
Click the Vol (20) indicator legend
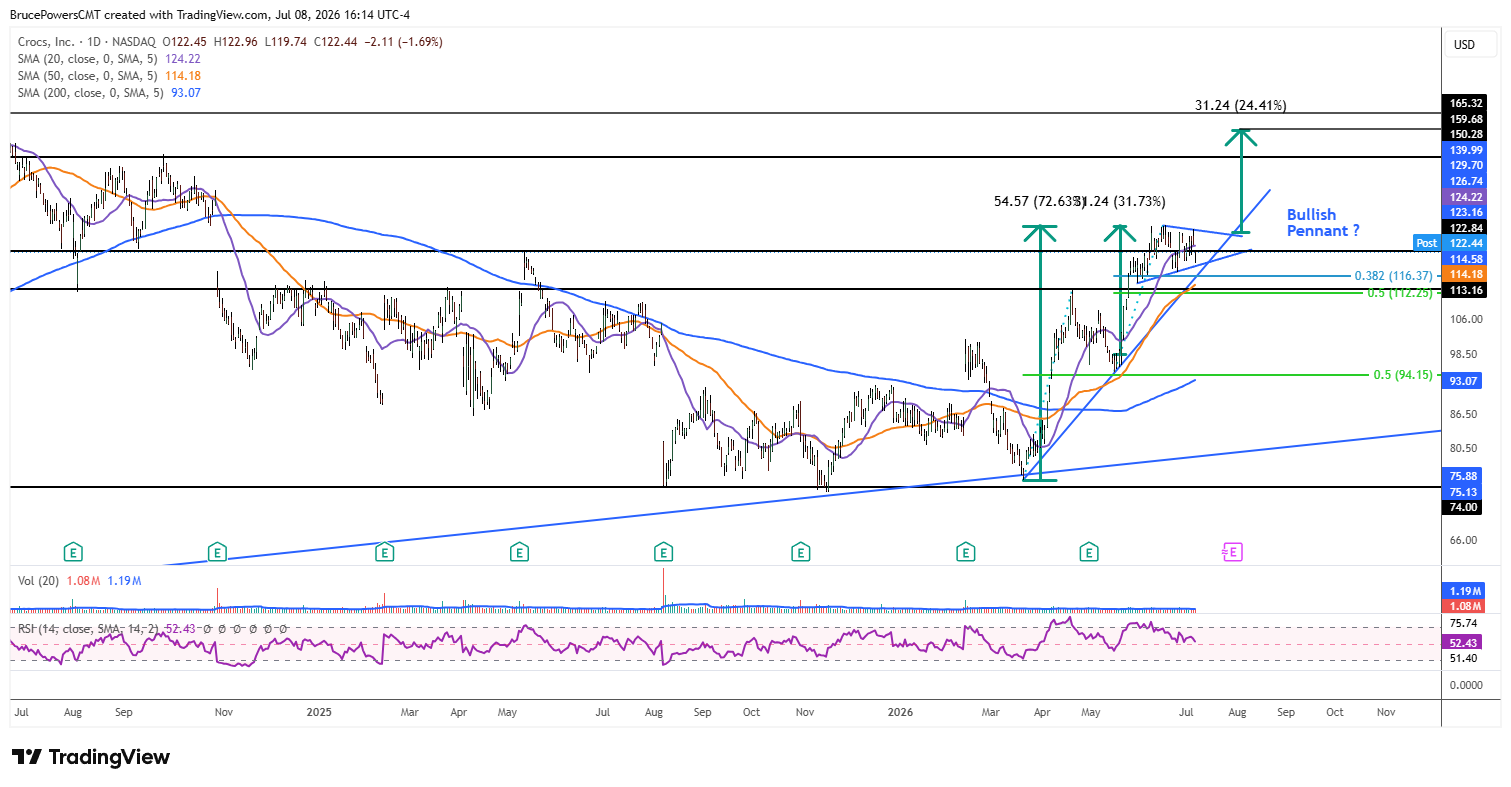(x=38, y=580)
